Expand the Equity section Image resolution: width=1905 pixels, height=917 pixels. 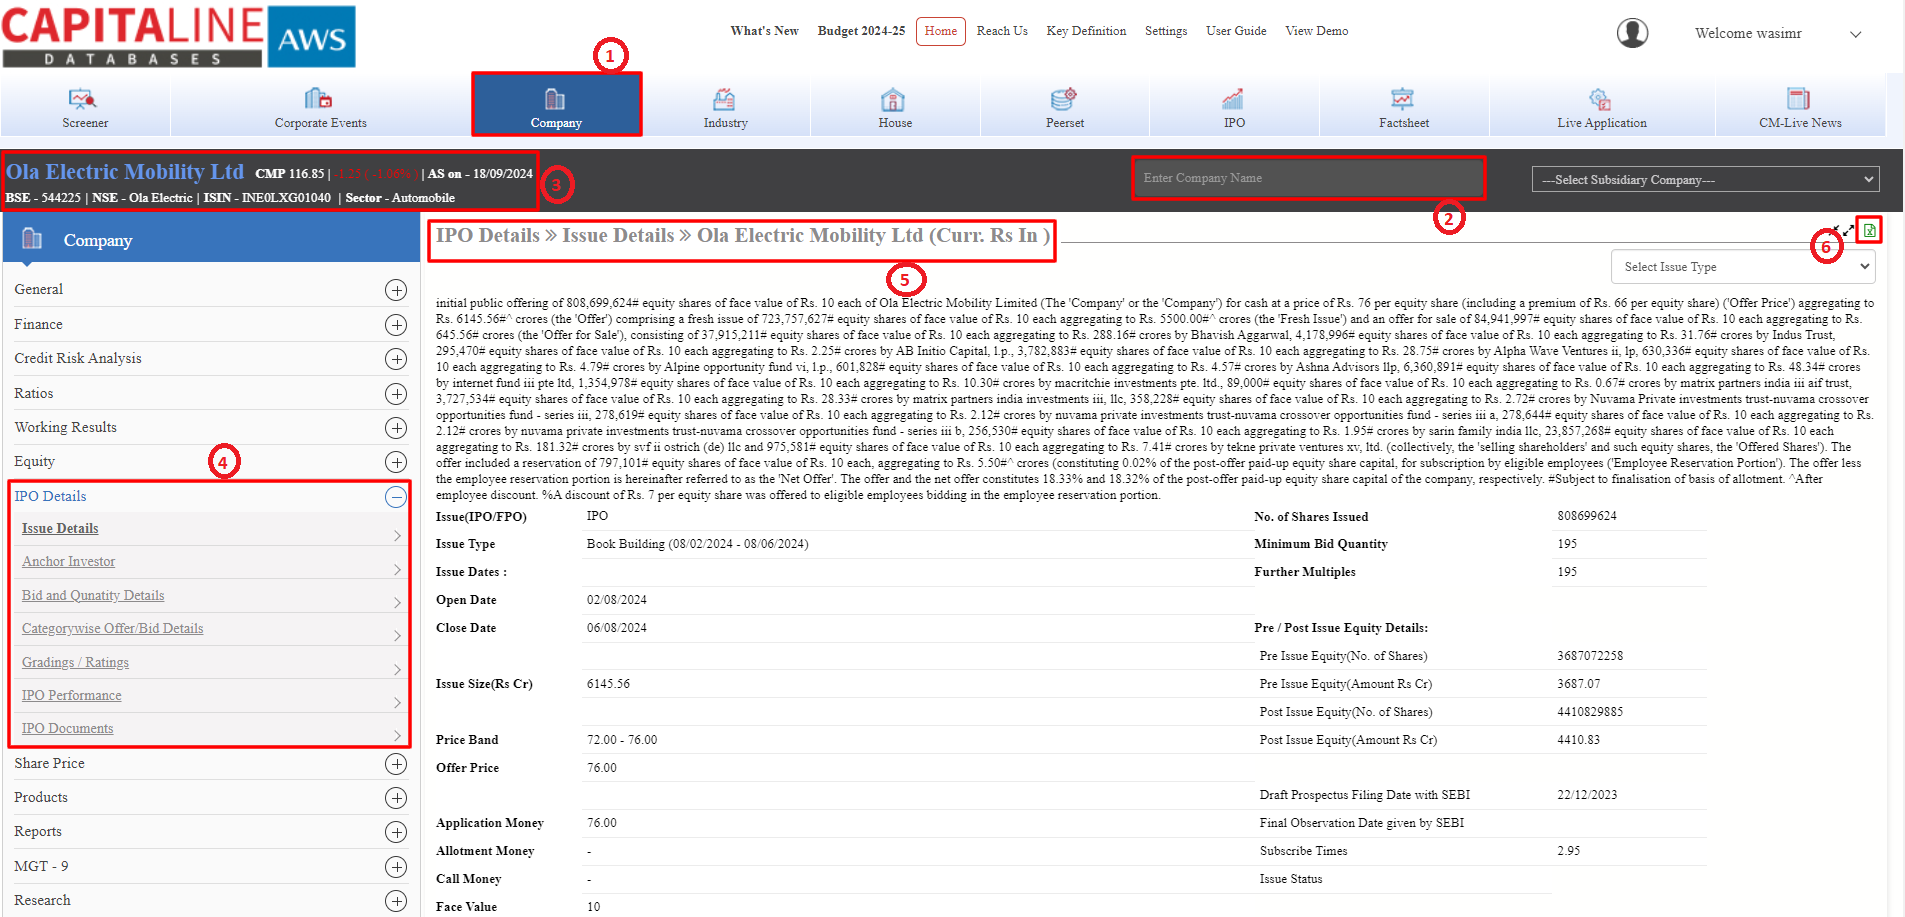point(396,462)
